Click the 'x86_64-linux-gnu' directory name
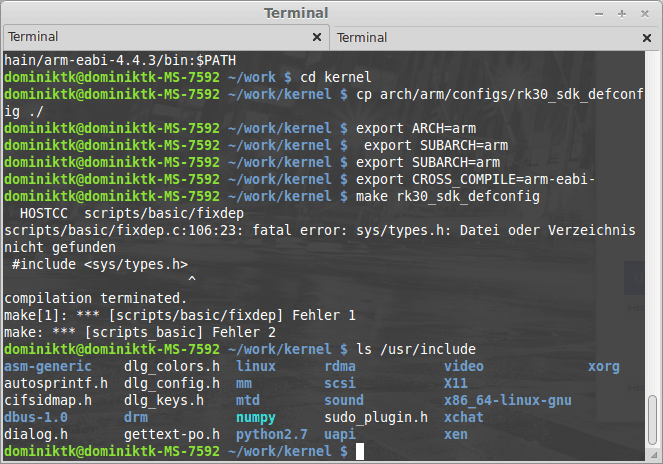The width and height of the screenshot is (663, 464). pos(507,401)
